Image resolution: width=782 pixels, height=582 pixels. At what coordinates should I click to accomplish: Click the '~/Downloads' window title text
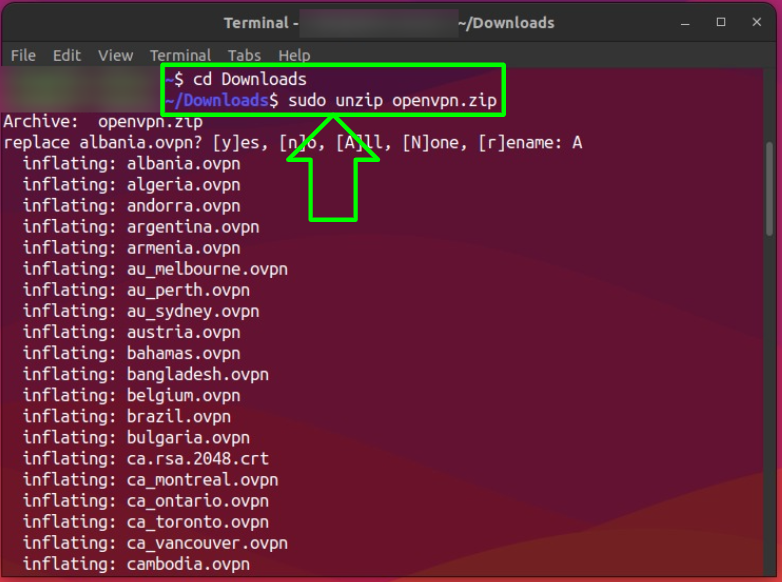point(506,23)
